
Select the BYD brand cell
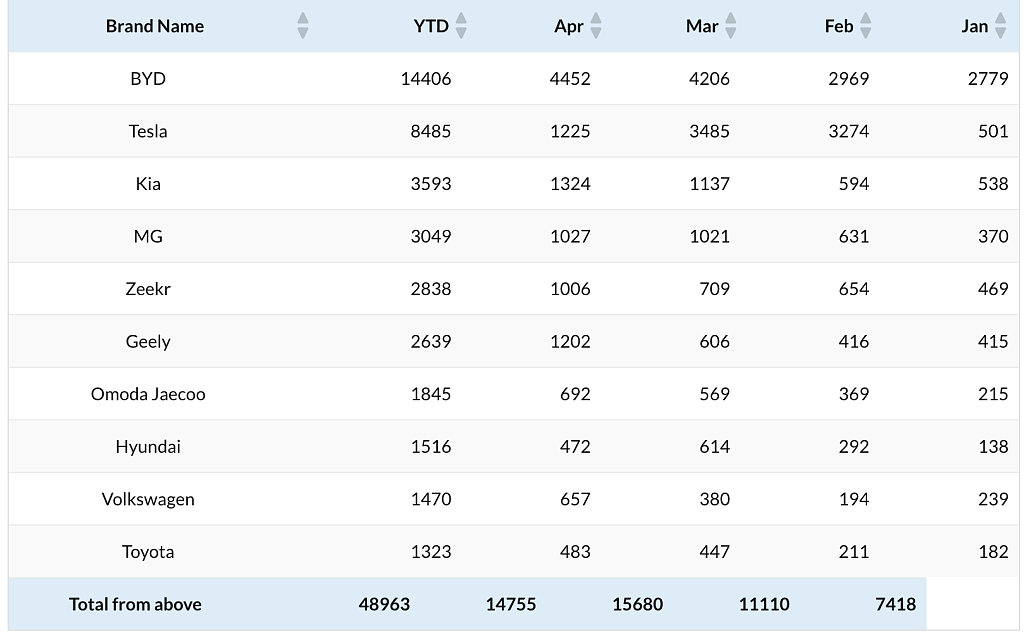148,78
